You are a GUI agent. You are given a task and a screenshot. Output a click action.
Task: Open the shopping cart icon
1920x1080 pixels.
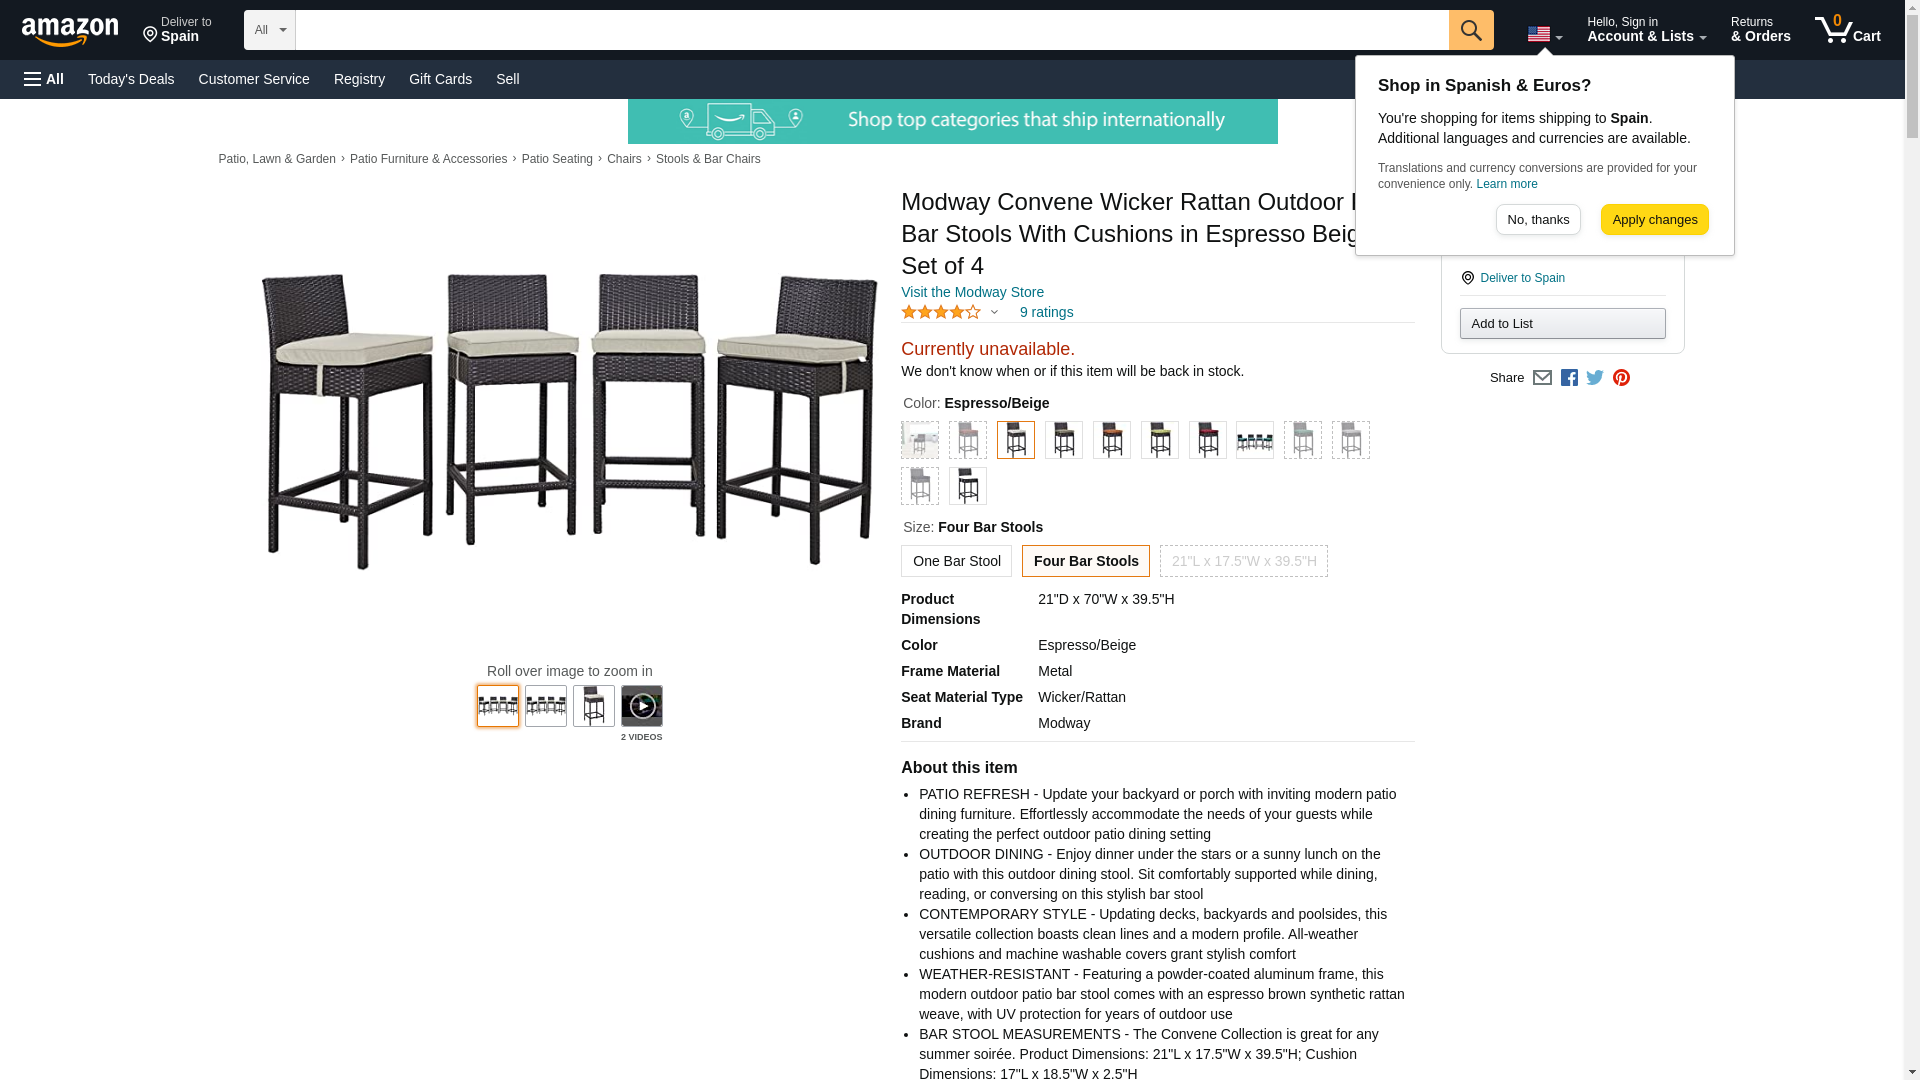1847,30
